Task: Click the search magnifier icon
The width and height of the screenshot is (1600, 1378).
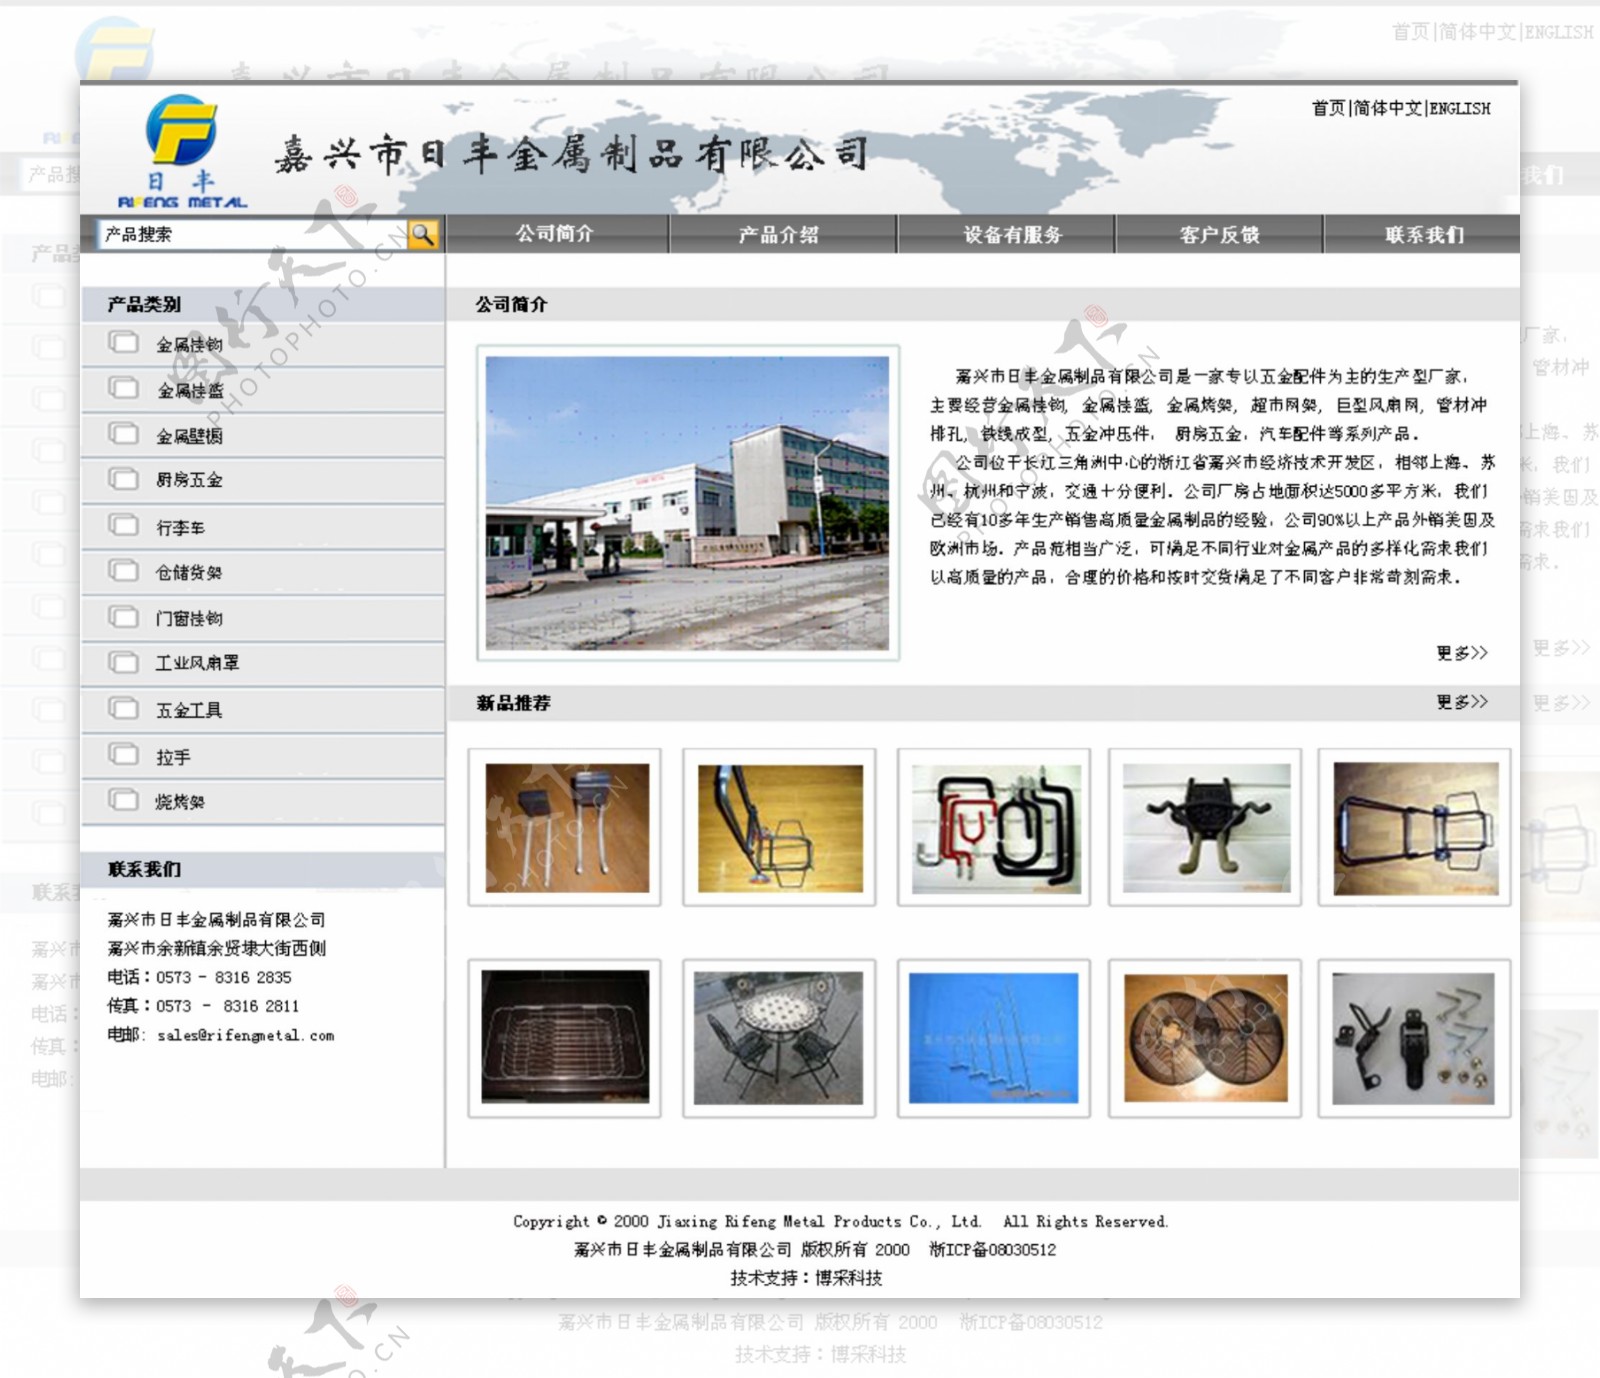Action: coord(424,234)
